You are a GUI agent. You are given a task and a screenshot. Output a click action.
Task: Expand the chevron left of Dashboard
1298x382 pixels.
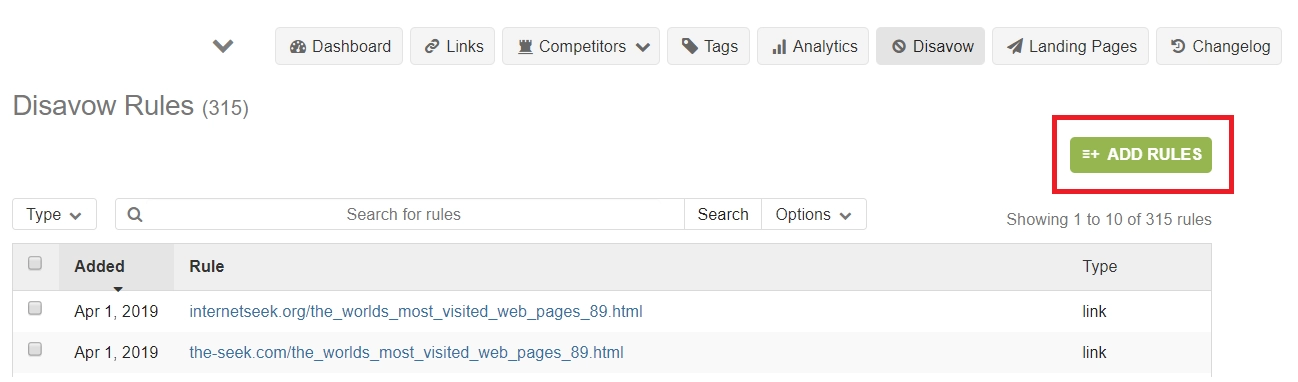coord(223,46)
